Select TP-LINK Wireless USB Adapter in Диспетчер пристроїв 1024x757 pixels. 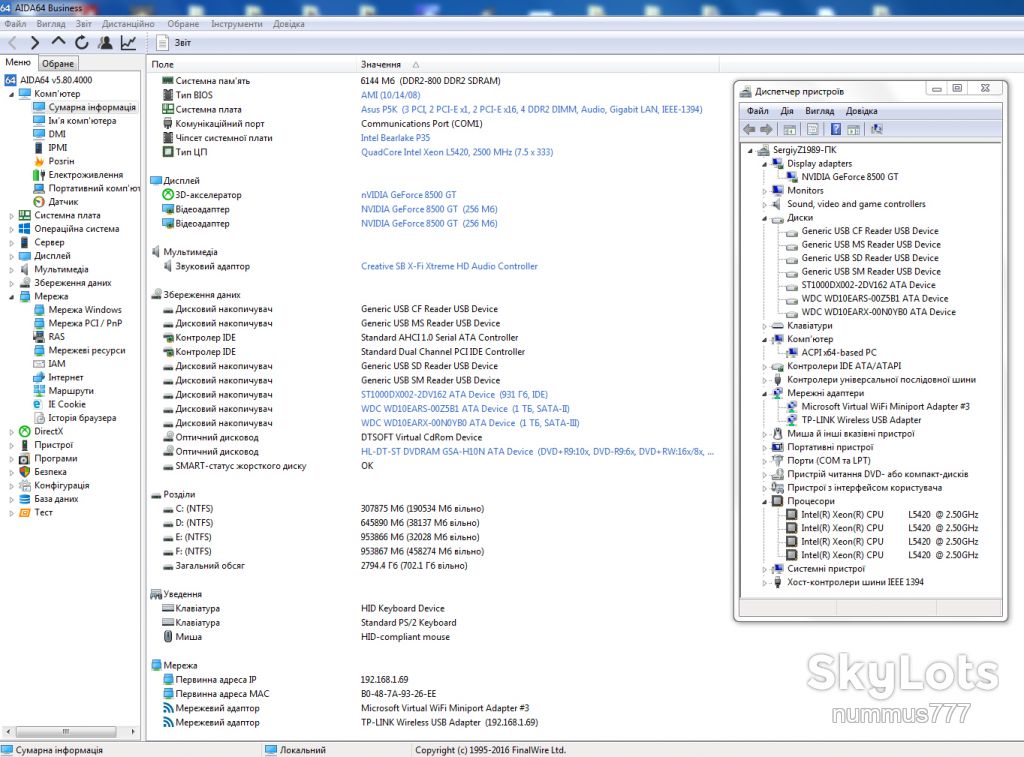coord(861,420)
